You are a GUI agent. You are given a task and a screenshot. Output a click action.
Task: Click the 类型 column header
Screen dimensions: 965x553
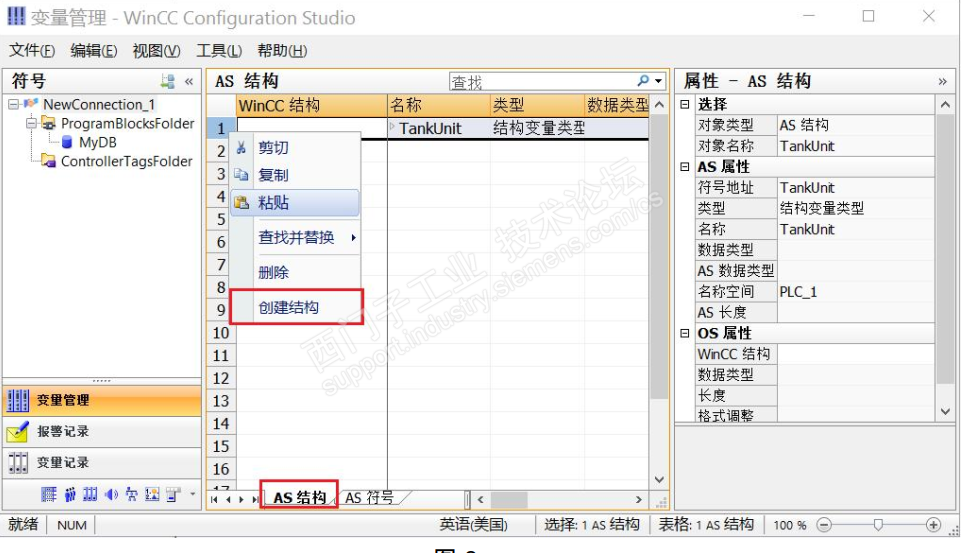537,105
